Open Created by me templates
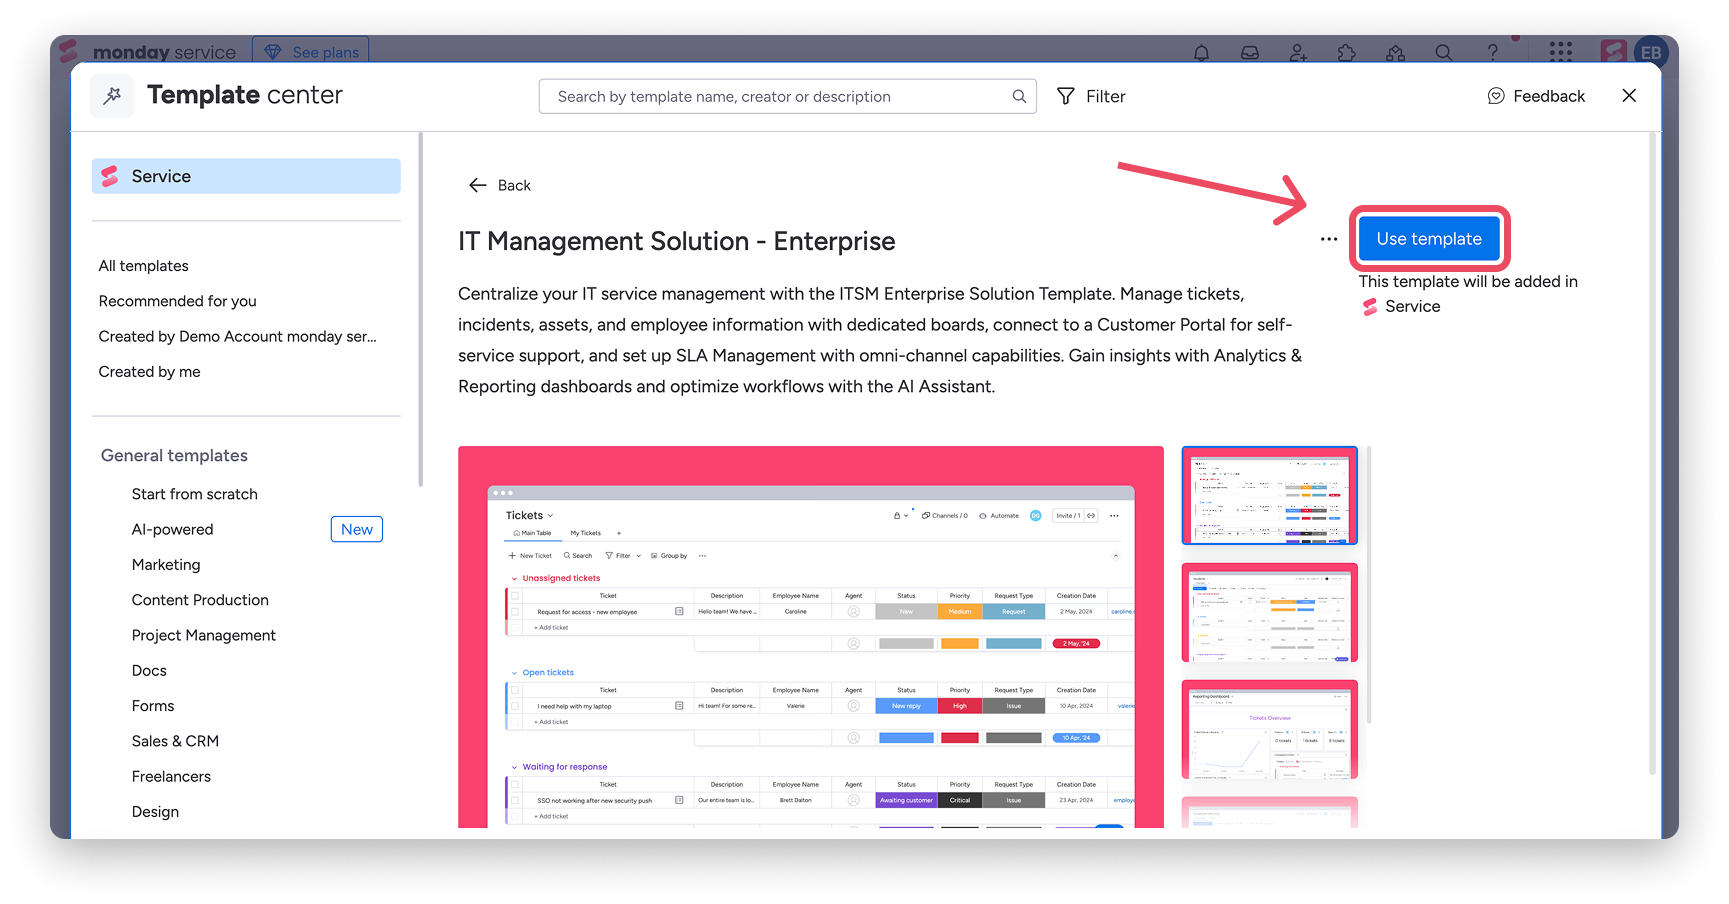This screenshot has width=1729, height=904. [x=149, y=372]
